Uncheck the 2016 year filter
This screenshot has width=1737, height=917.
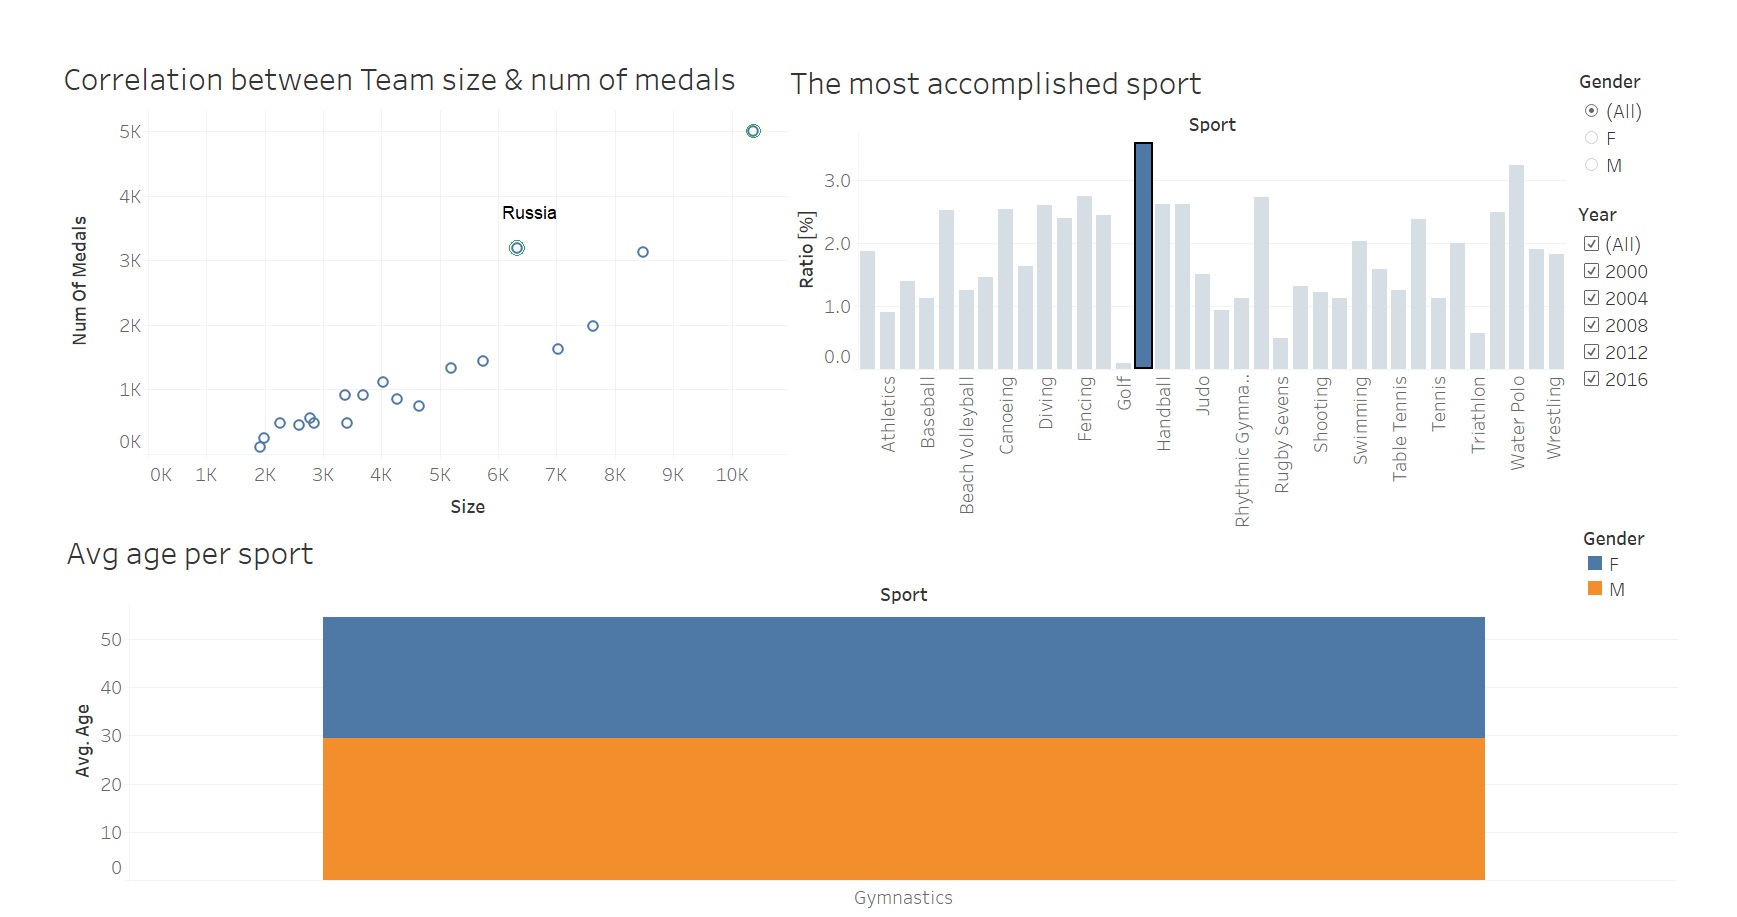pos(1591,379)
